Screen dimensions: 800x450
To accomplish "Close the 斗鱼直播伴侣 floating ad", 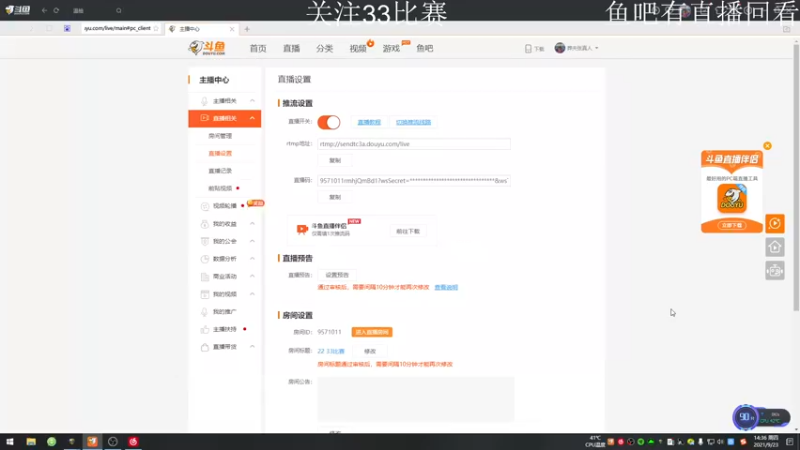I will tap(767, 146).
